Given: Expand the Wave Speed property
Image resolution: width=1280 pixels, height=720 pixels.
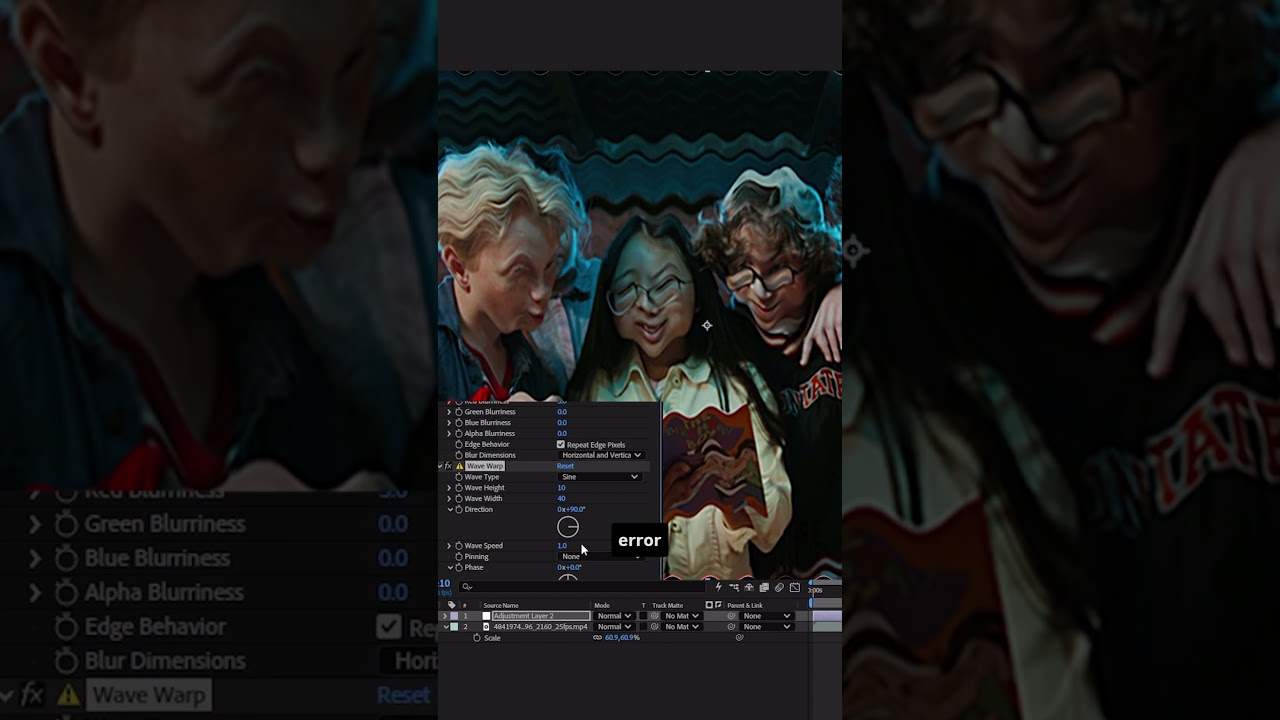Looking at the screenshot, I should tap(449, 546).
